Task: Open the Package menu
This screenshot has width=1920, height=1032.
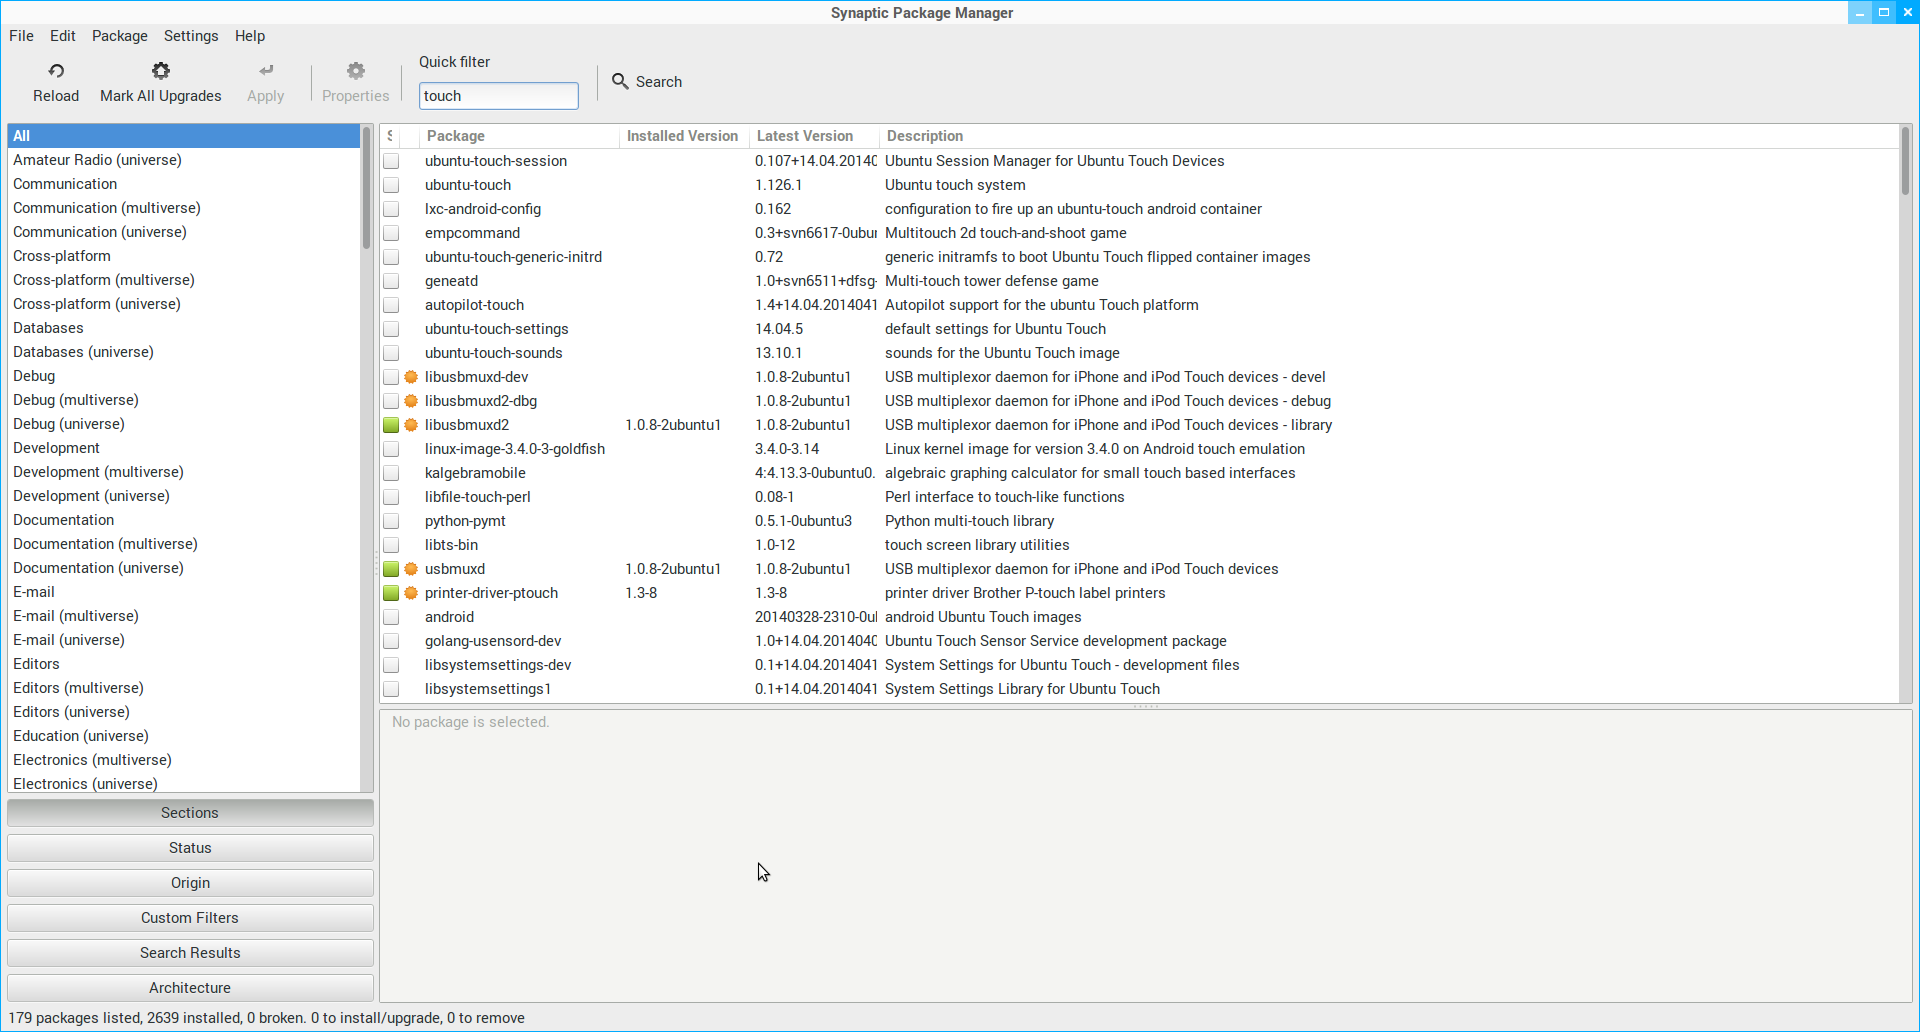Action: pos(120,36)
